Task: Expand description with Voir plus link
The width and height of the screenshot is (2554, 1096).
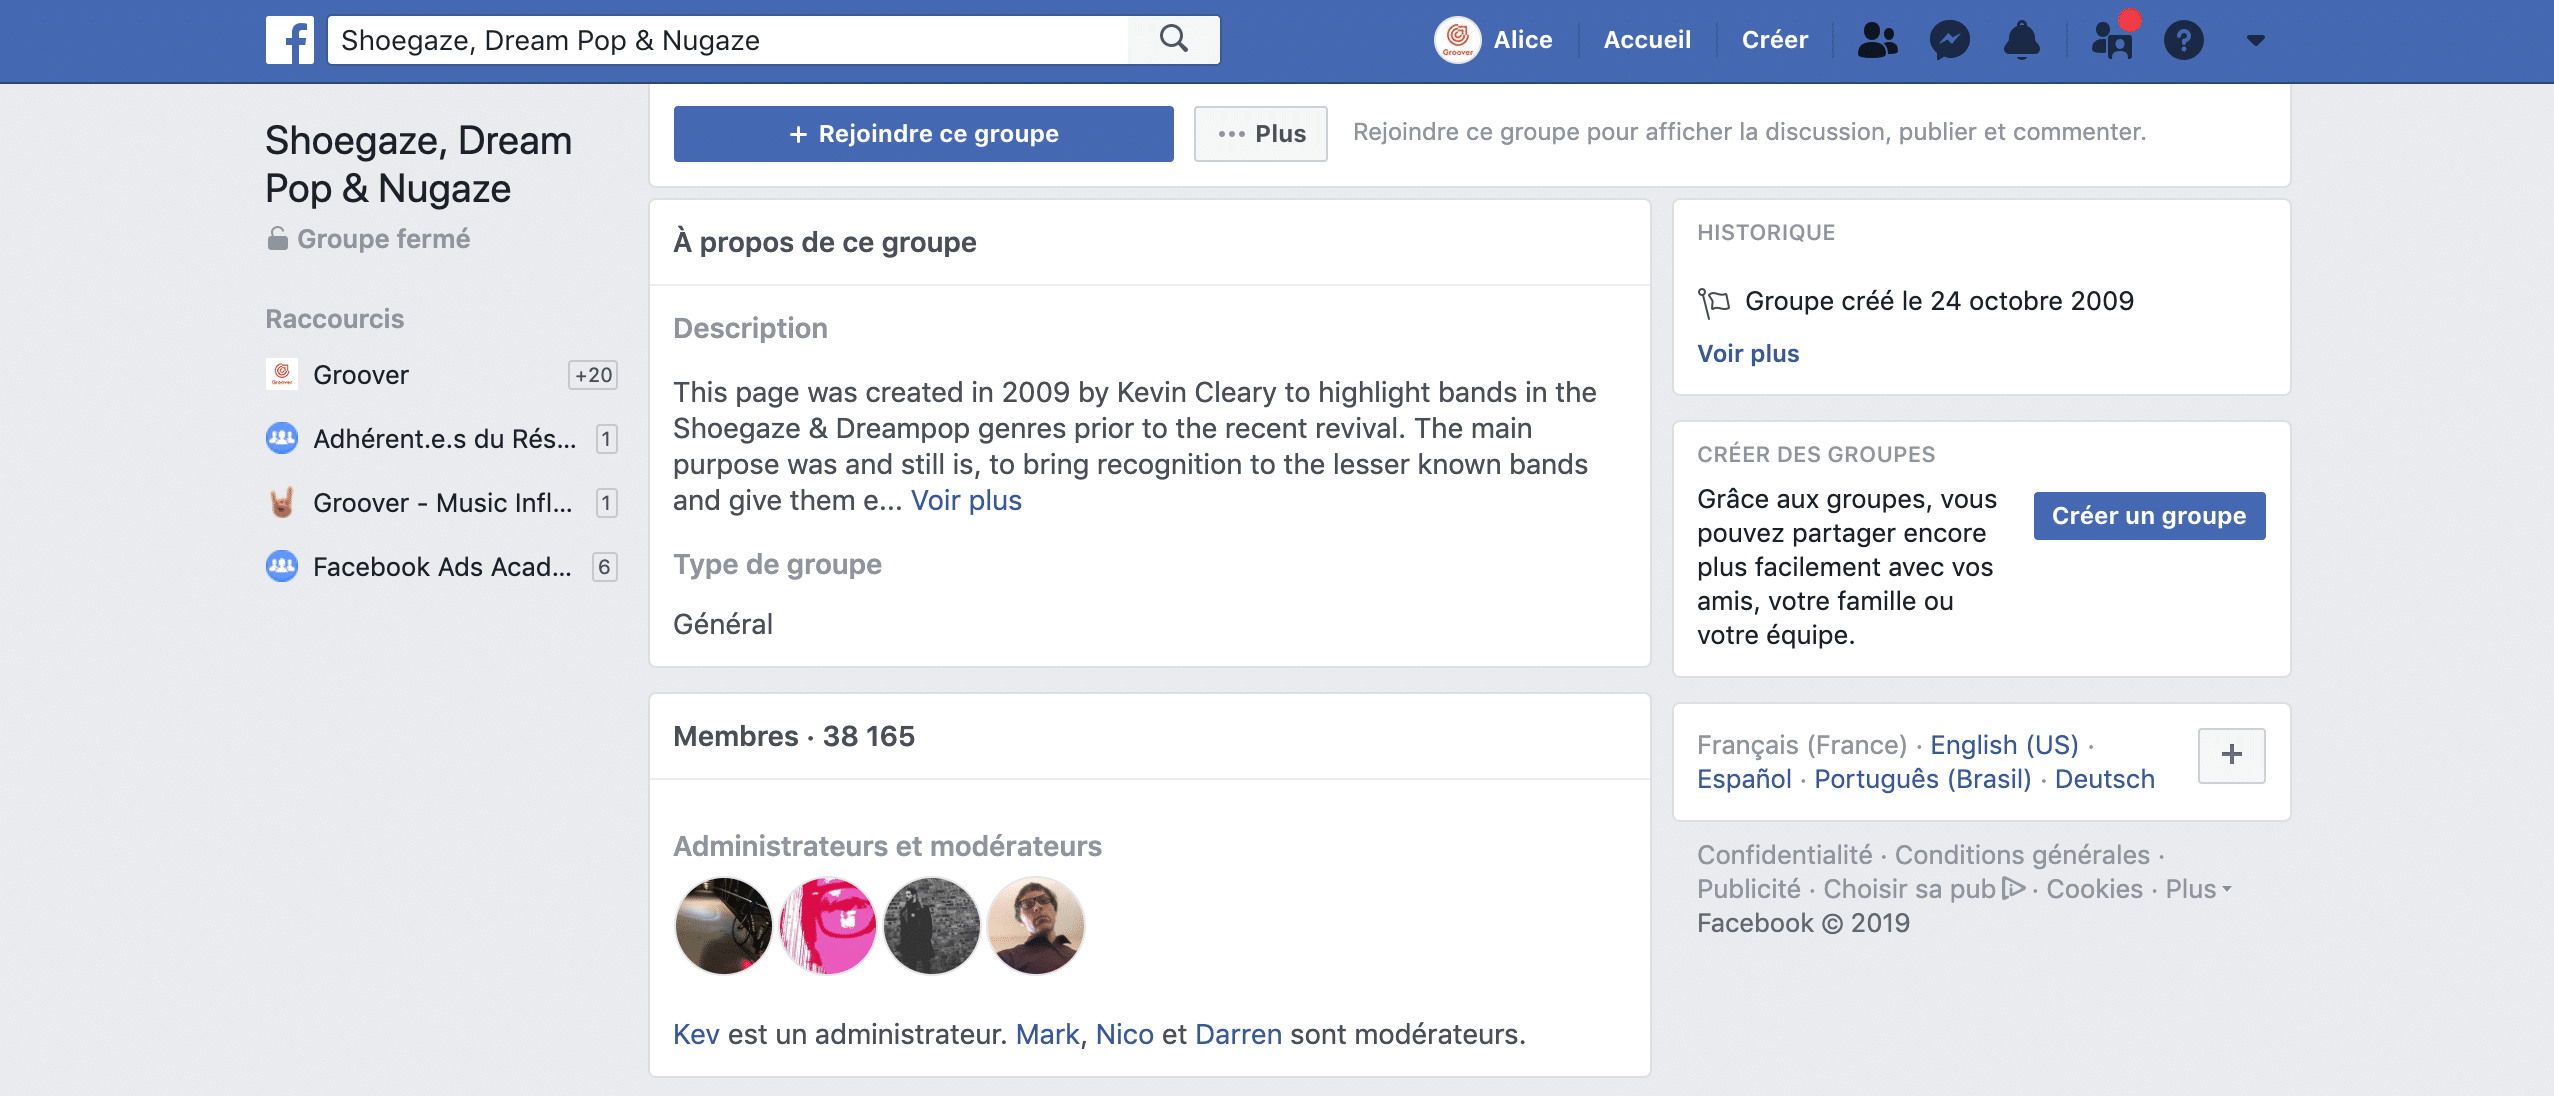Action: click(966, 500)
